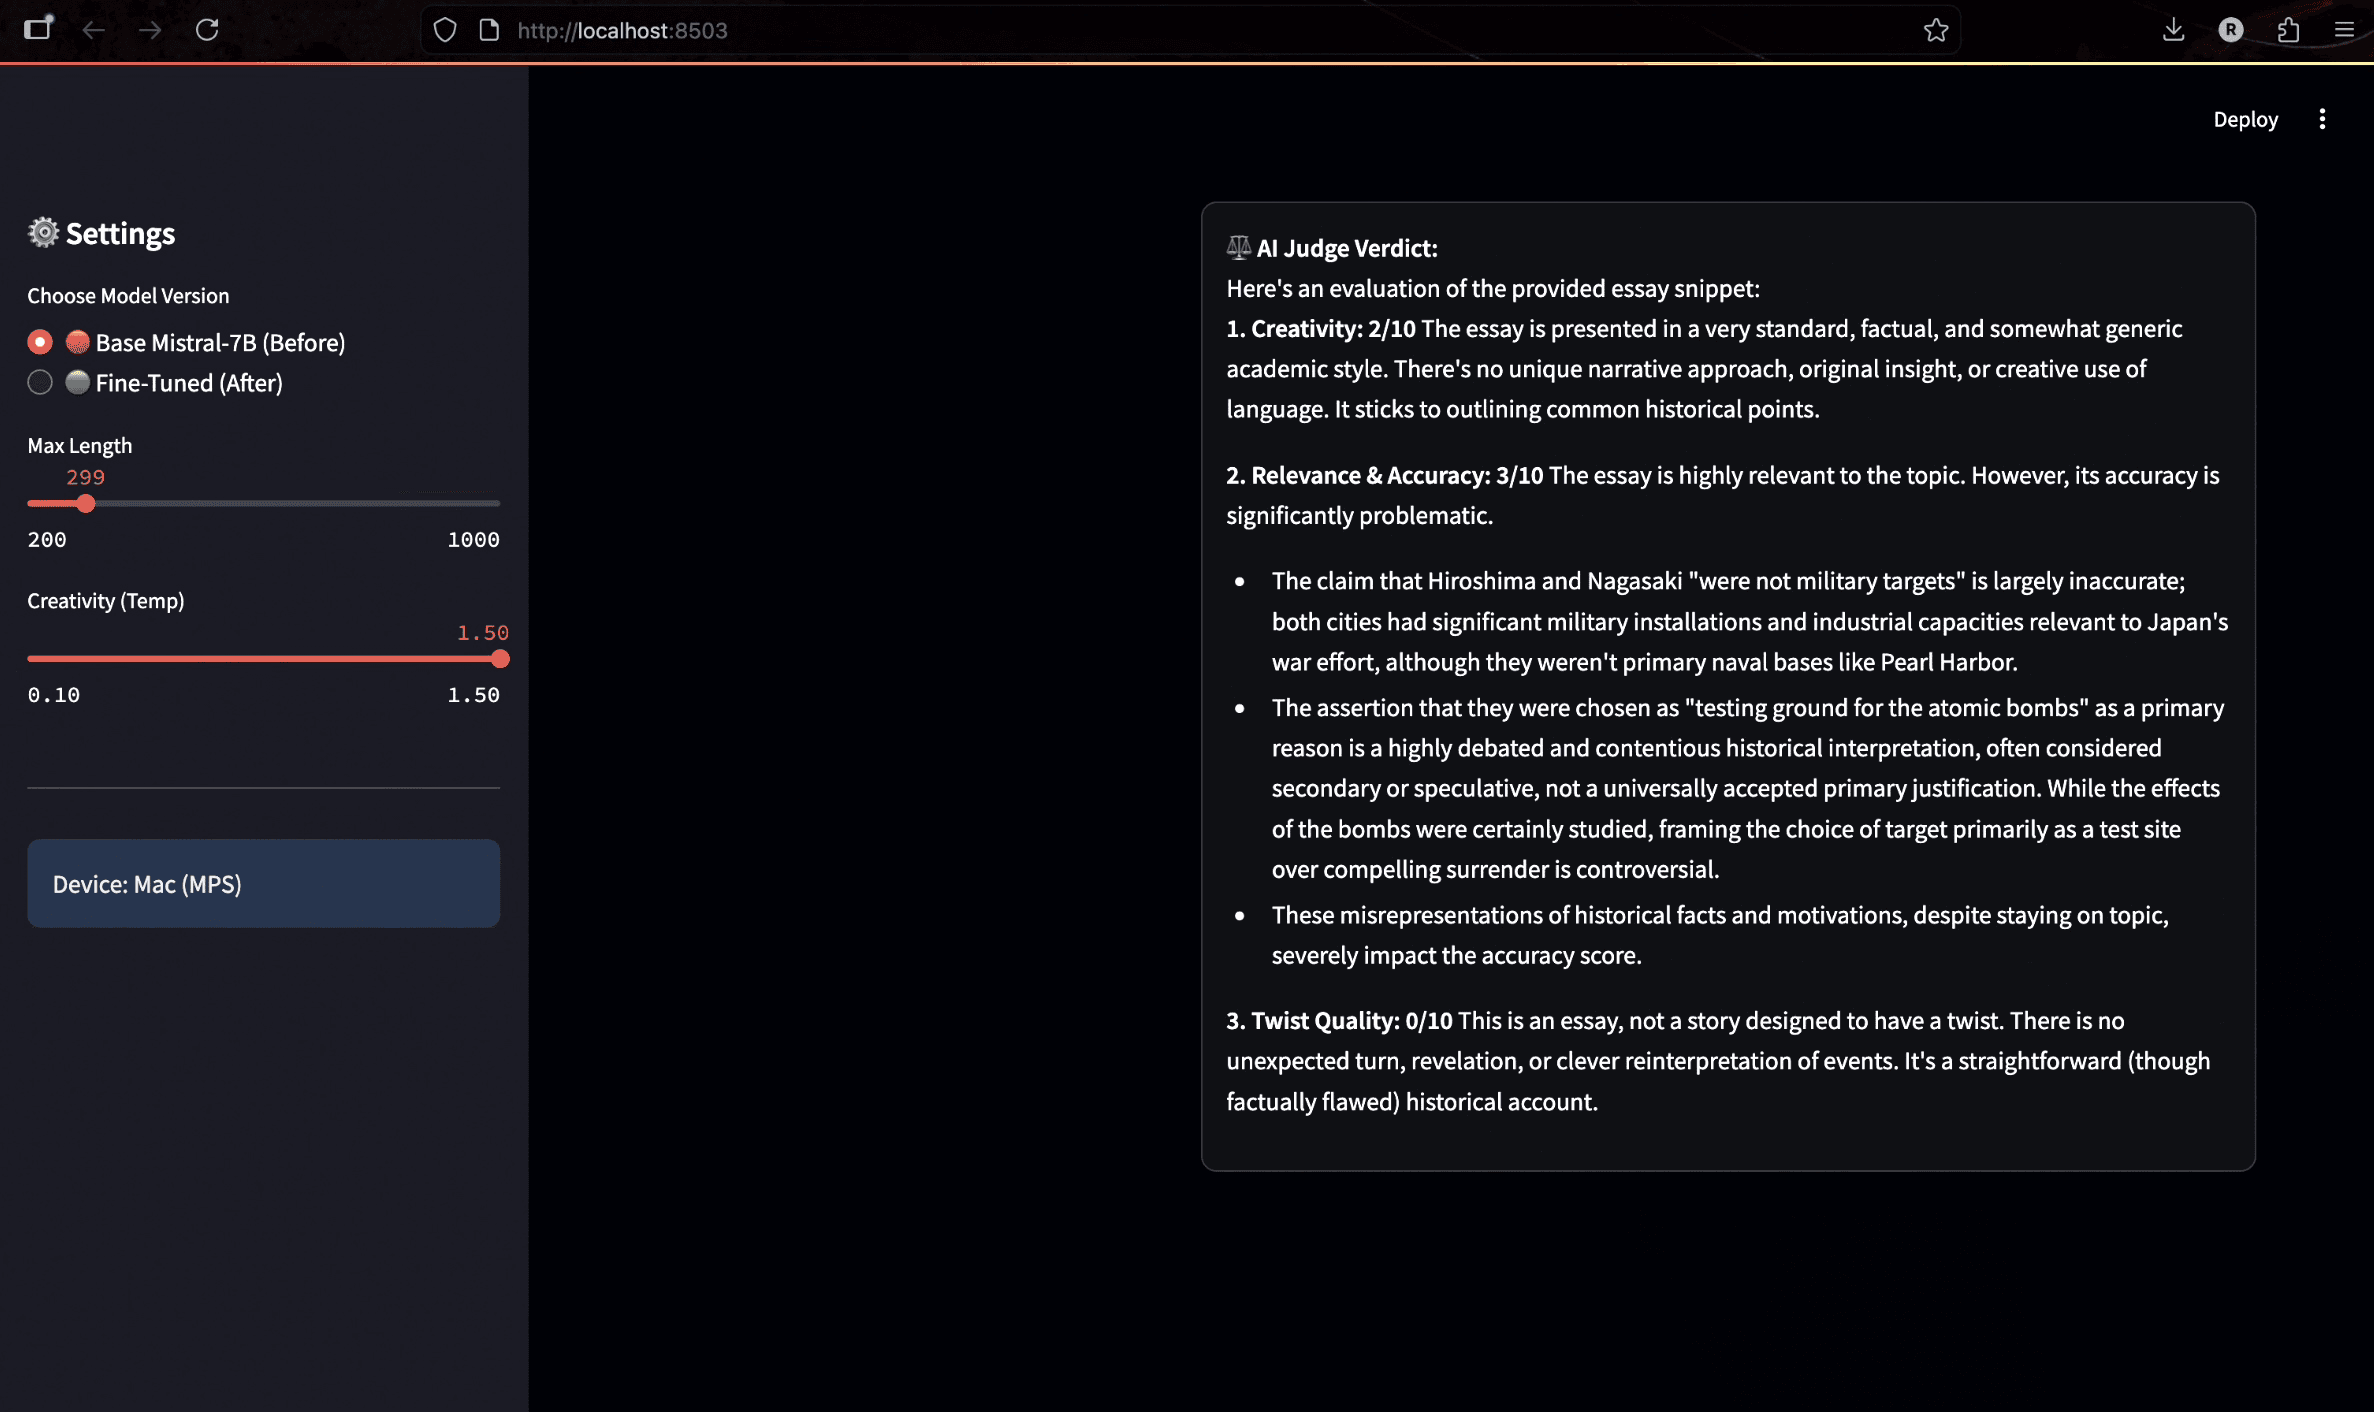Click the 'Max Length' label
The height and width of the screenshot is (1412, 2374).
(x=80, y=446)
